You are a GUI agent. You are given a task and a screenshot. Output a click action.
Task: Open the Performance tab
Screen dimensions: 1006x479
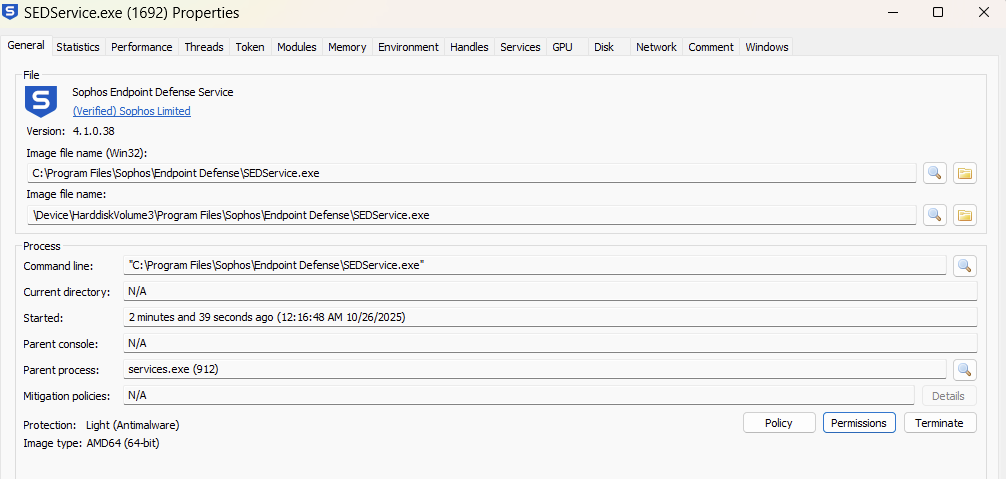click(x=141, y=47)
